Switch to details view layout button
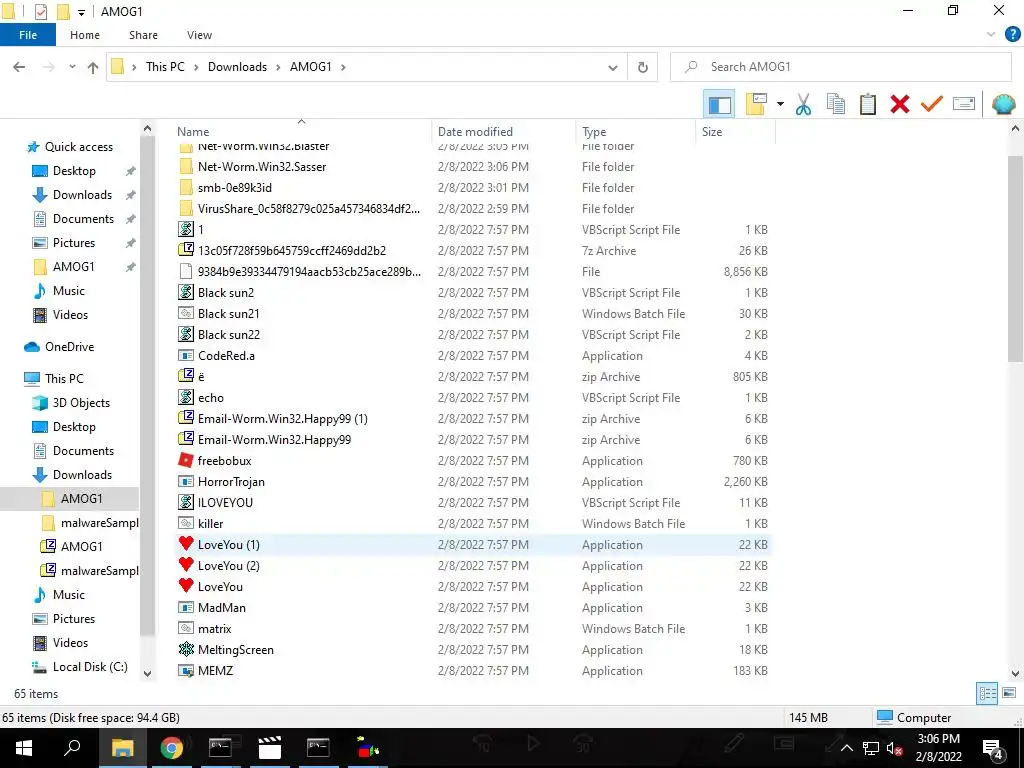Image resolution: width=1024 pixels, height=768 pixels. pos(987,694)
